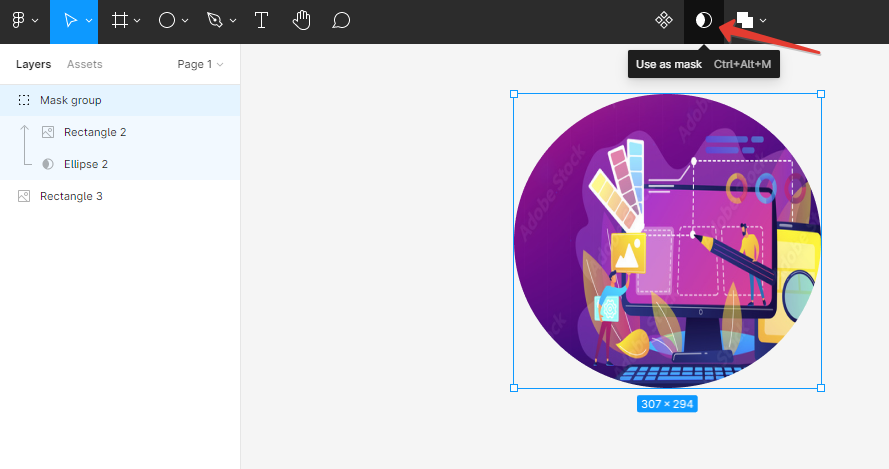Image resolution: width=889 pixels, height=469 pixels.
Task: Select the Rectangle 2 layer
Action: pos(120,132)
